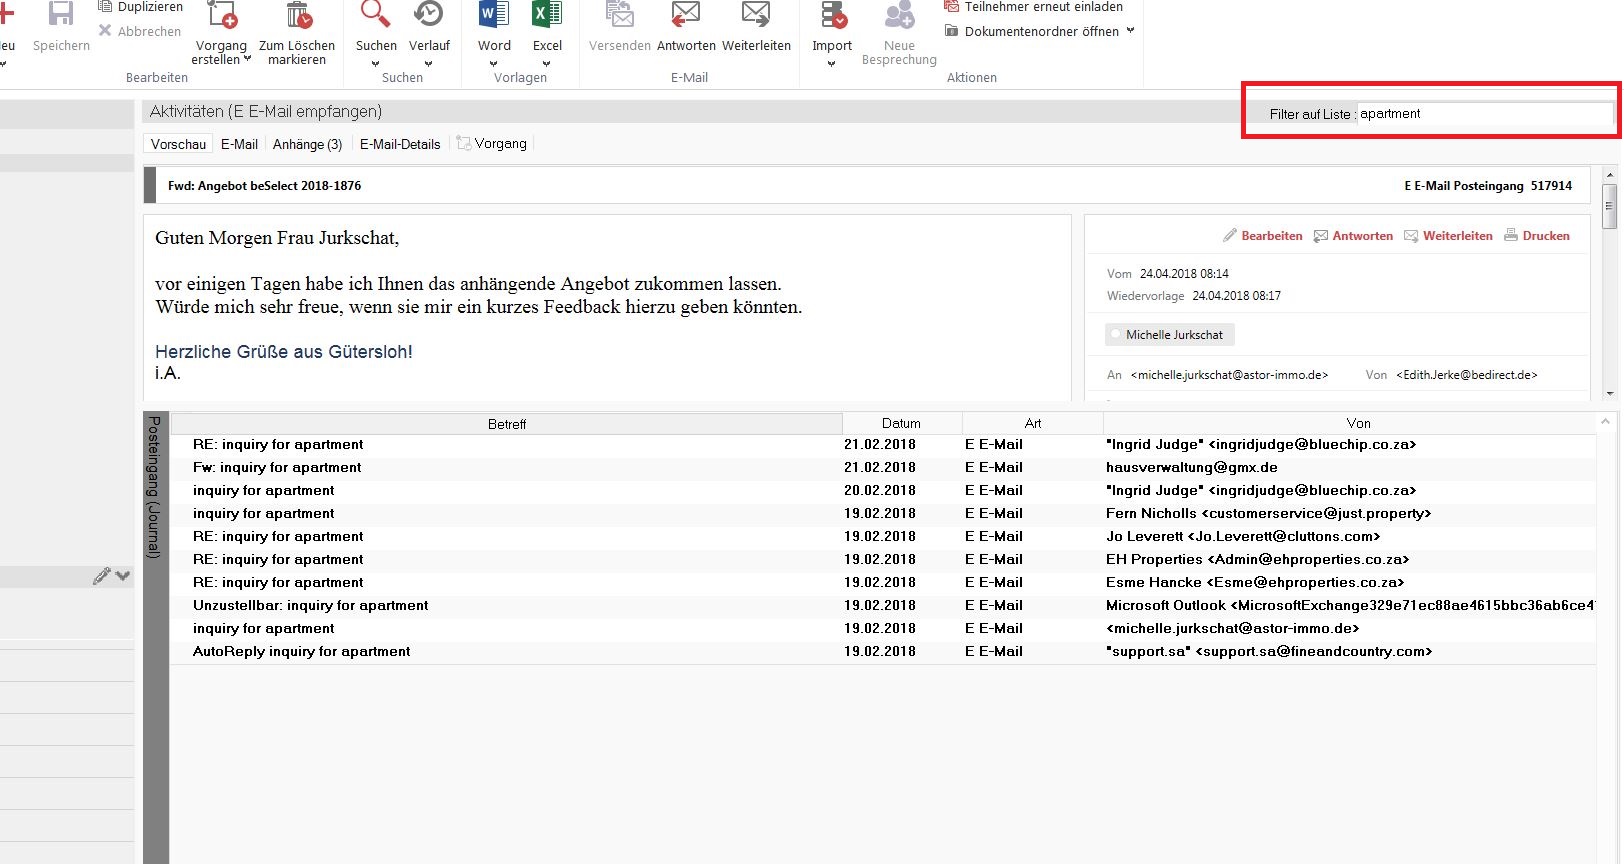Expand the Dokumentenordner öffnen dropdown arrow

point(1130,31)
